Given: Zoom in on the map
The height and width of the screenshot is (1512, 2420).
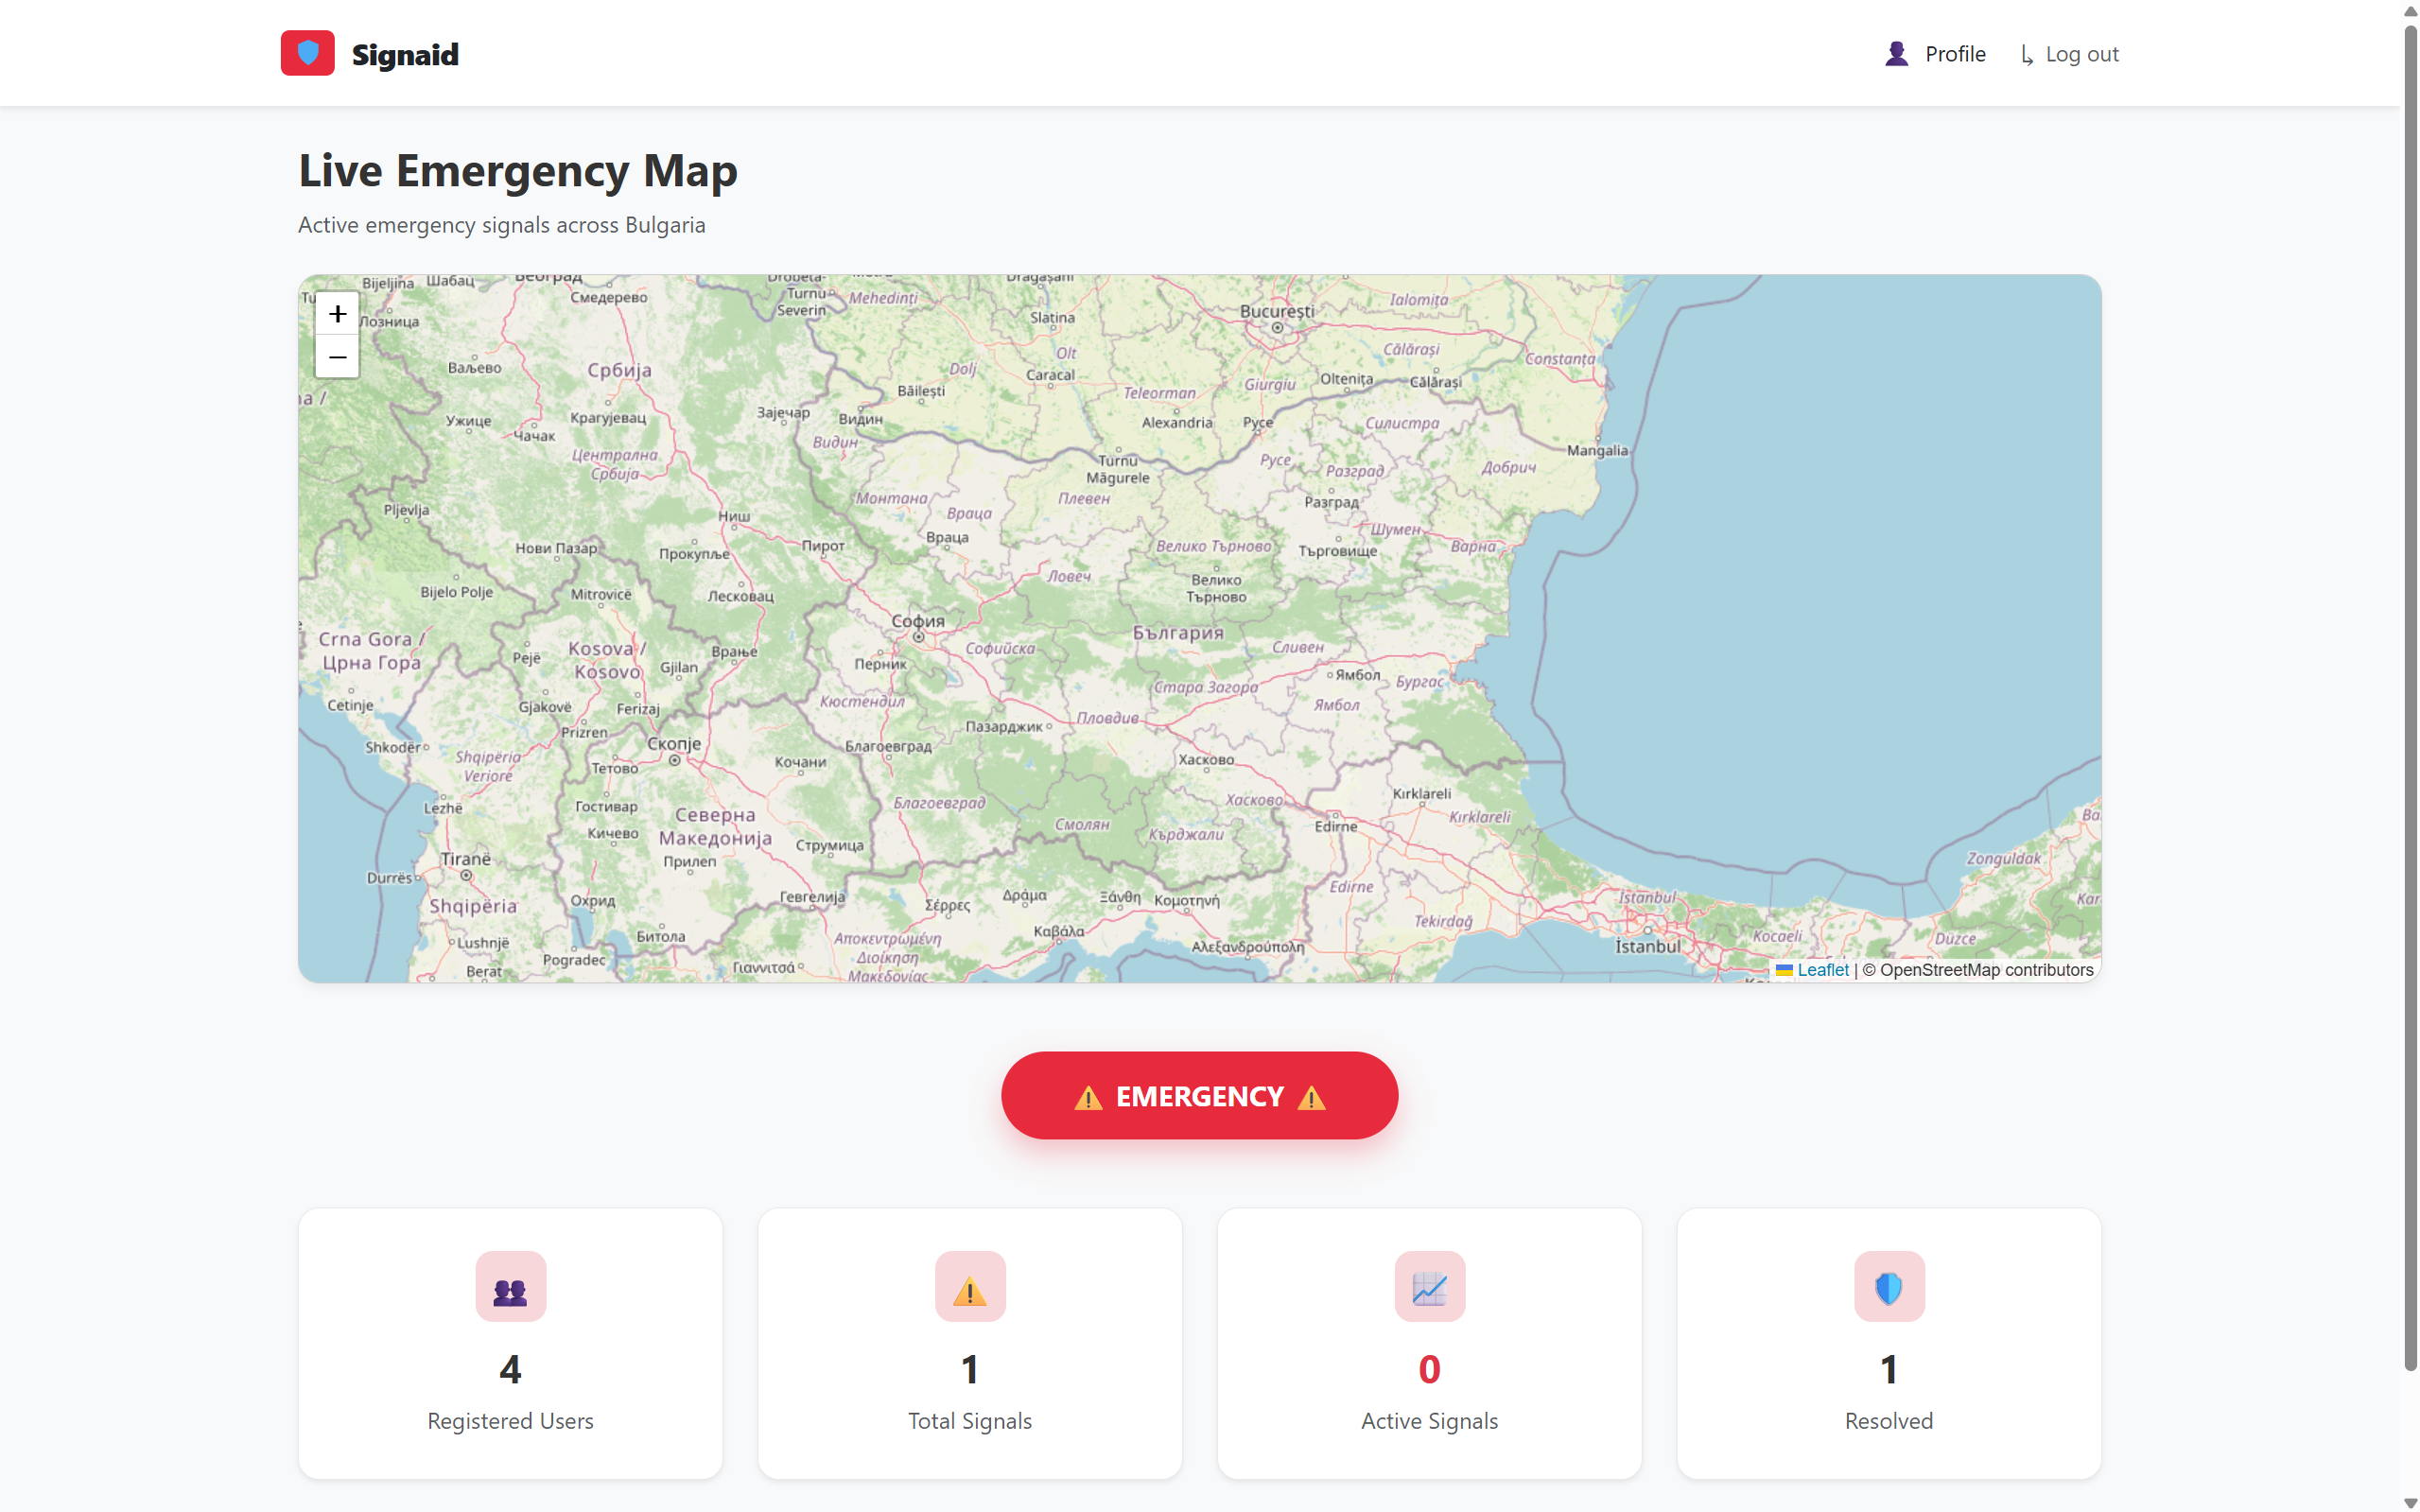Looking at the screenshot, I should click(x=337, y=314).
